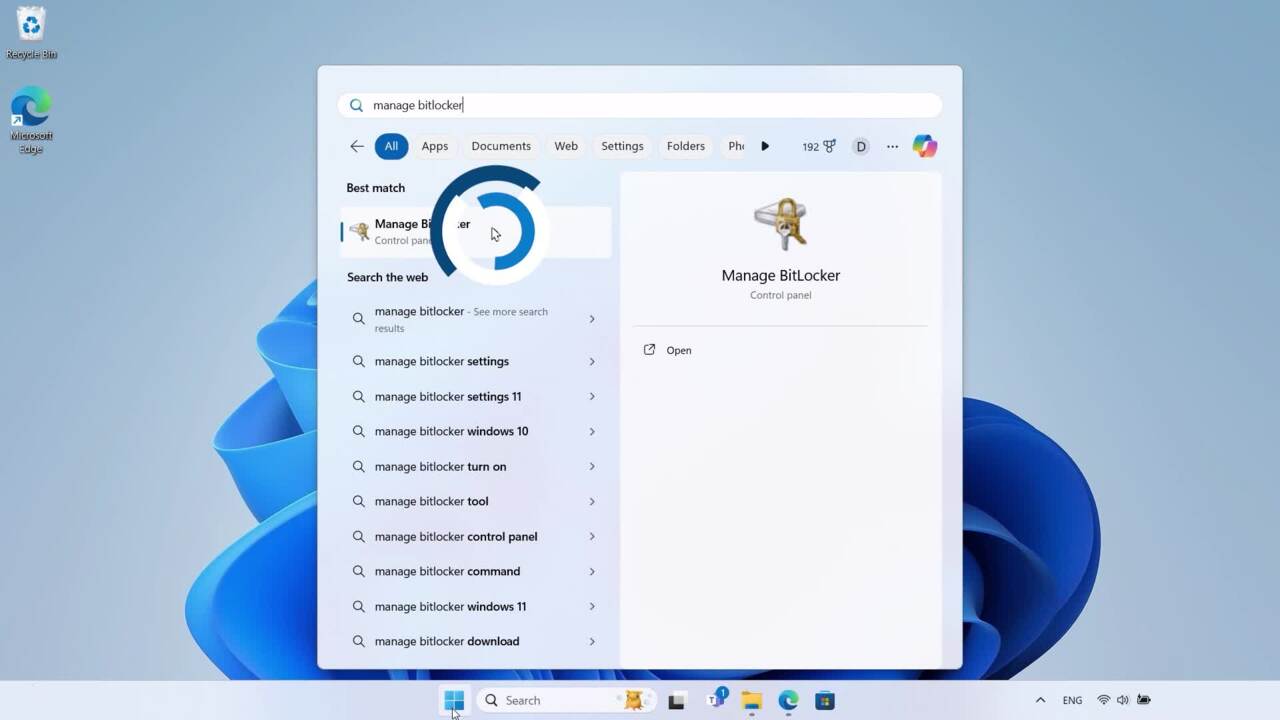The width and height of the screenshot is (1280, 720).
Task: Select web suggestion 'manage bitlocker download'
Action: pos(476,641)
